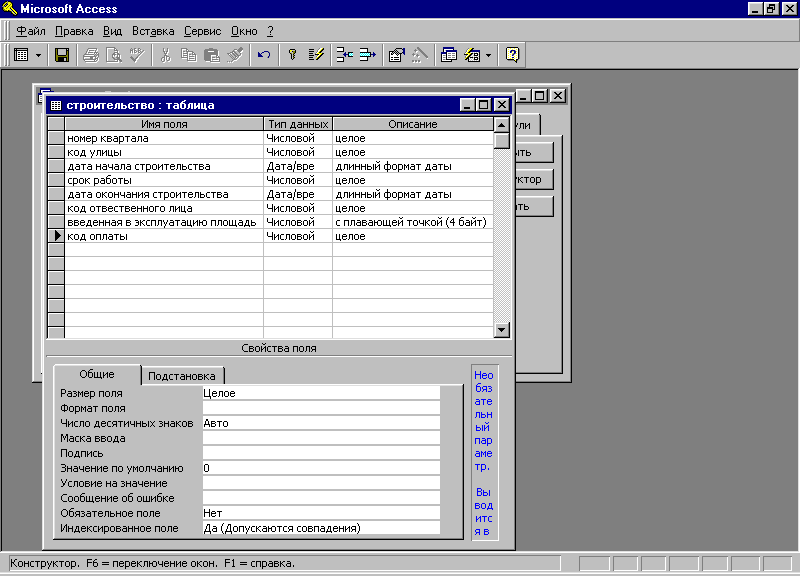
Task: Click Значение по умолчанию field
Action: click(x=321, y=468)
